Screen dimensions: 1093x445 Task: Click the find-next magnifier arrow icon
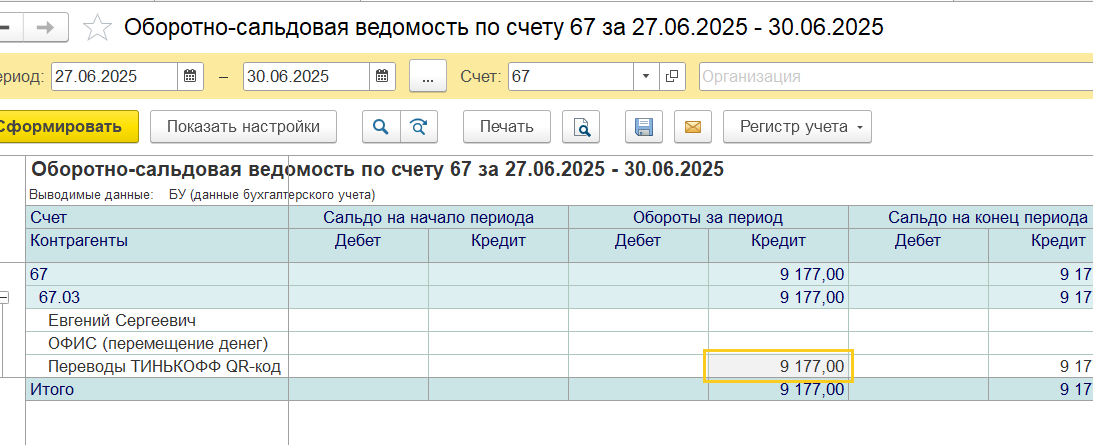419,127
